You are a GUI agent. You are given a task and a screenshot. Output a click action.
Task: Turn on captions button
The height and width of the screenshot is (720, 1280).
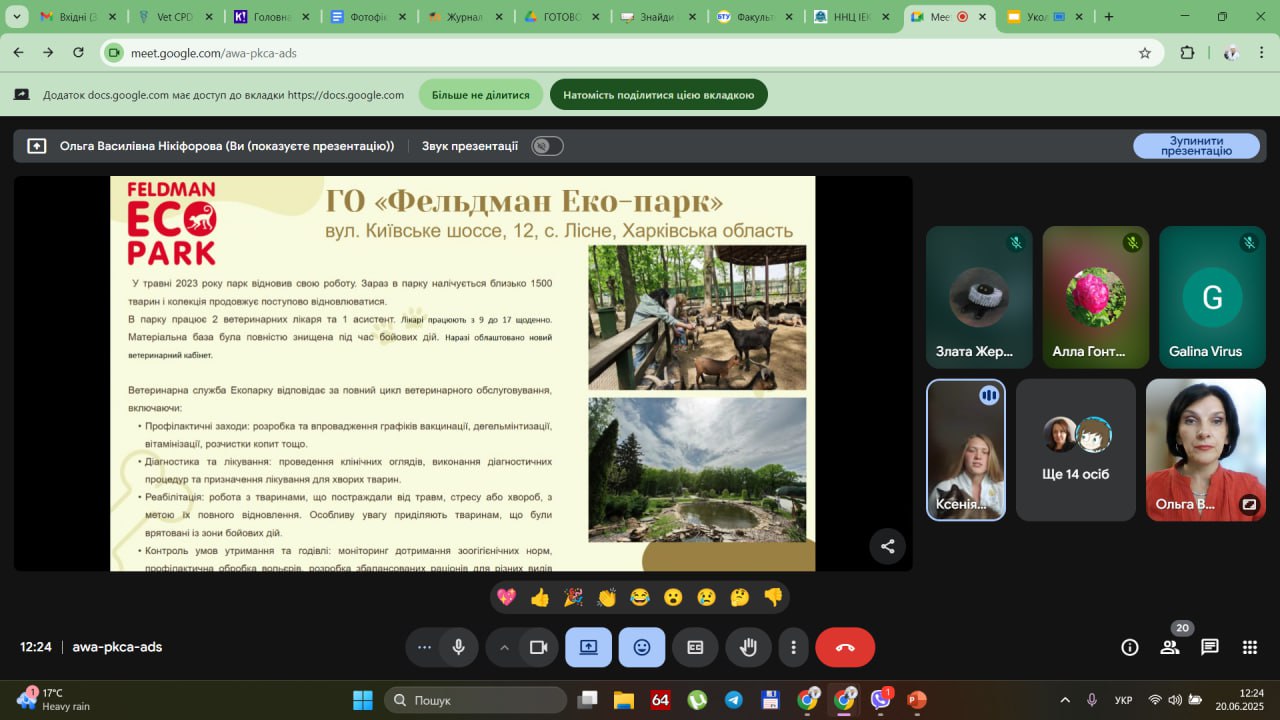(695, 647)
